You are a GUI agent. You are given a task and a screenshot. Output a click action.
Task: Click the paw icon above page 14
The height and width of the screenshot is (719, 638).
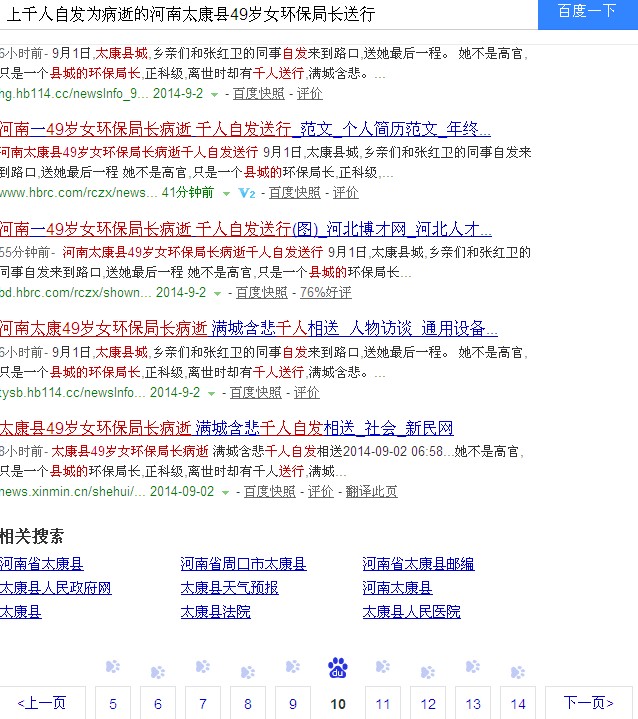pos(517,672)
